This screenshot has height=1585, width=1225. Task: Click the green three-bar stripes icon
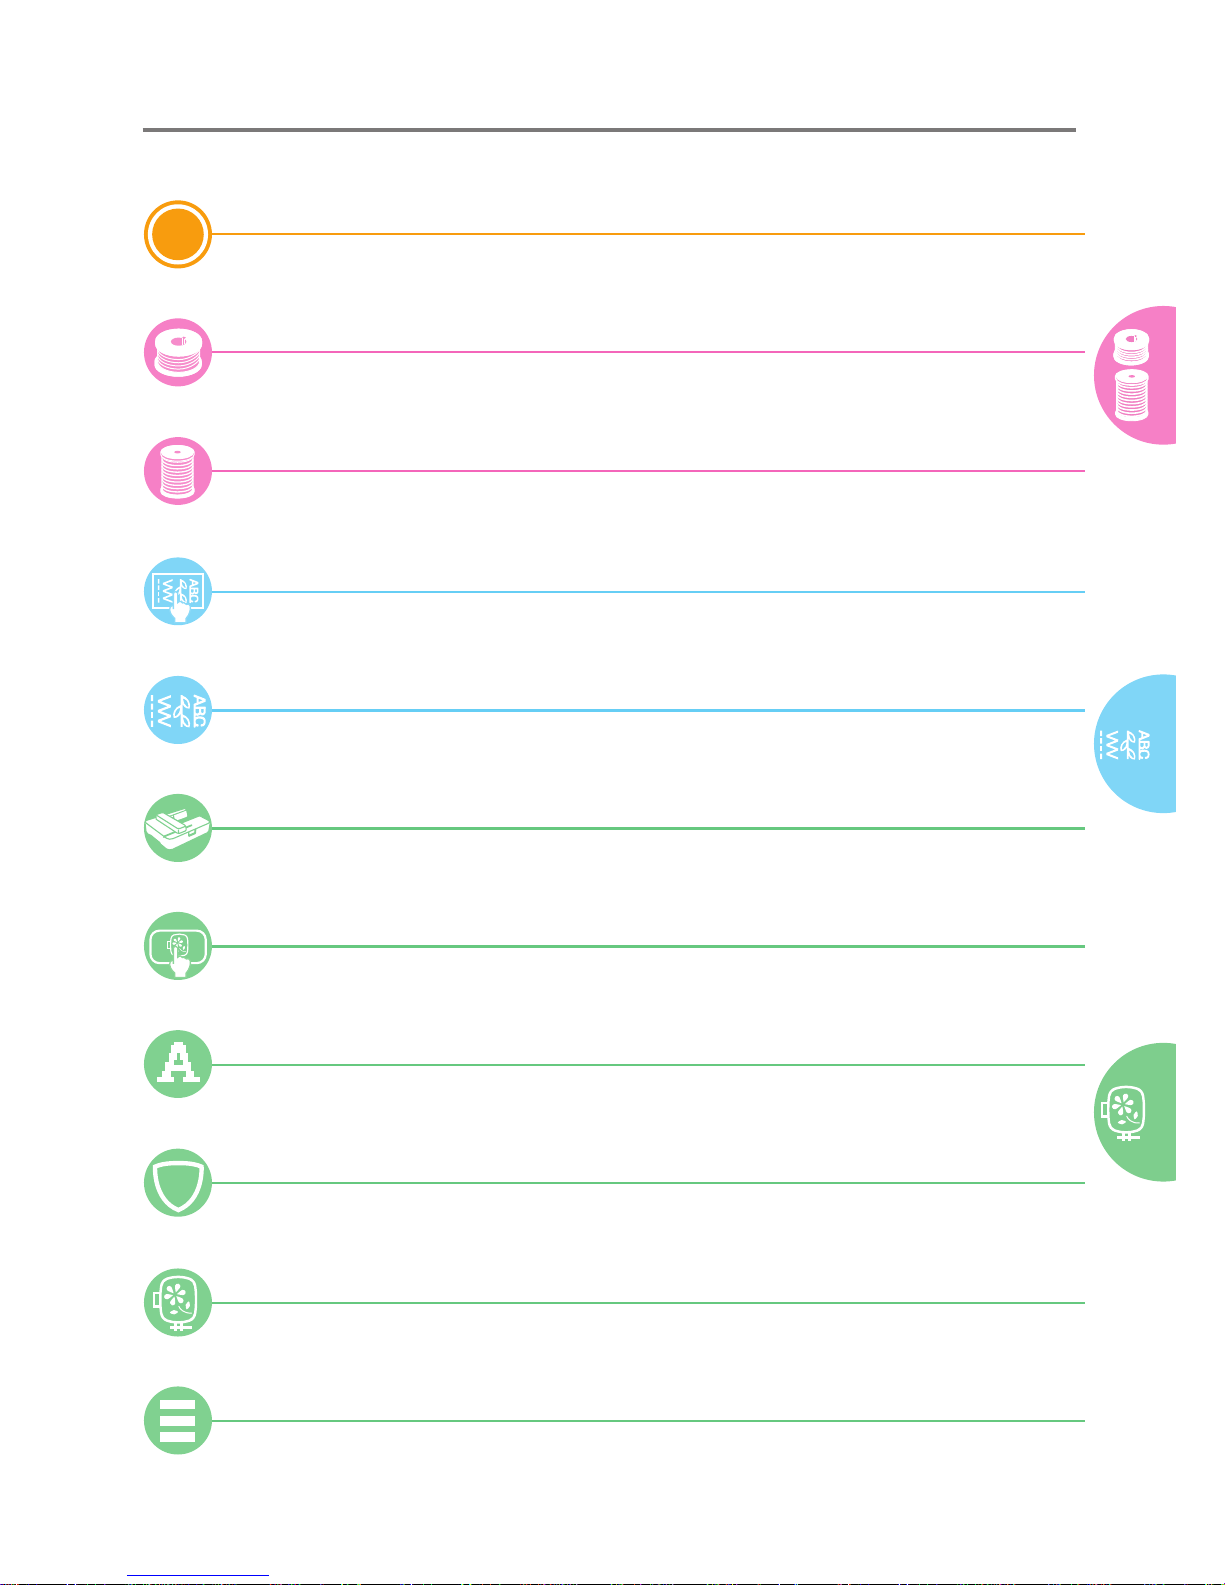click(x=178, y=1421)
